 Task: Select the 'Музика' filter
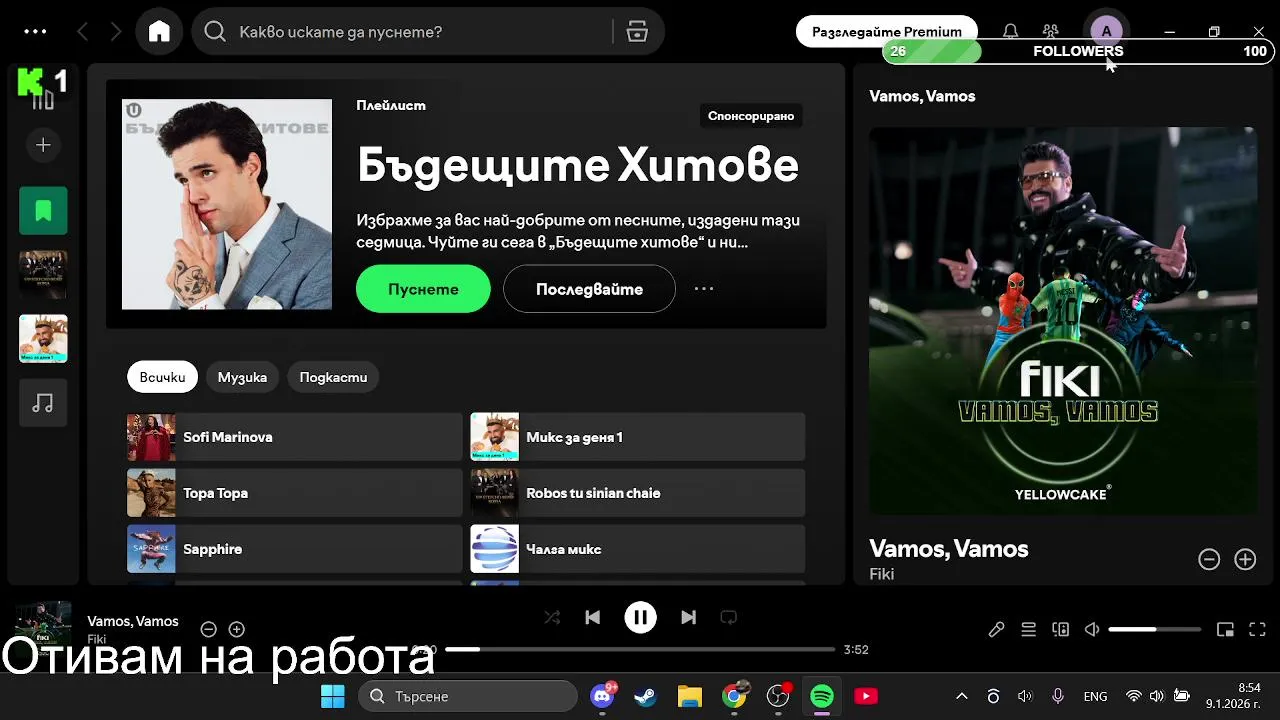242,377
